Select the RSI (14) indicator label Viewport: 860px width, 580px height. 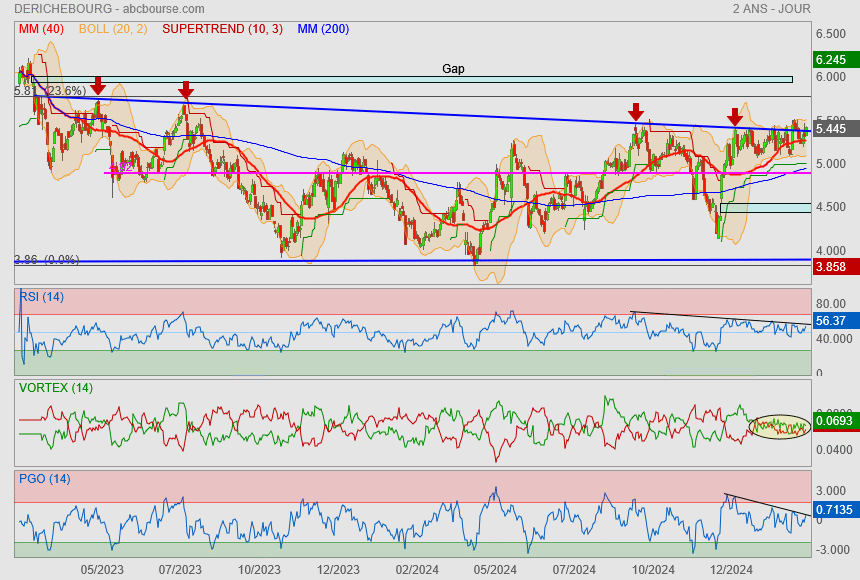pos(42,297)
